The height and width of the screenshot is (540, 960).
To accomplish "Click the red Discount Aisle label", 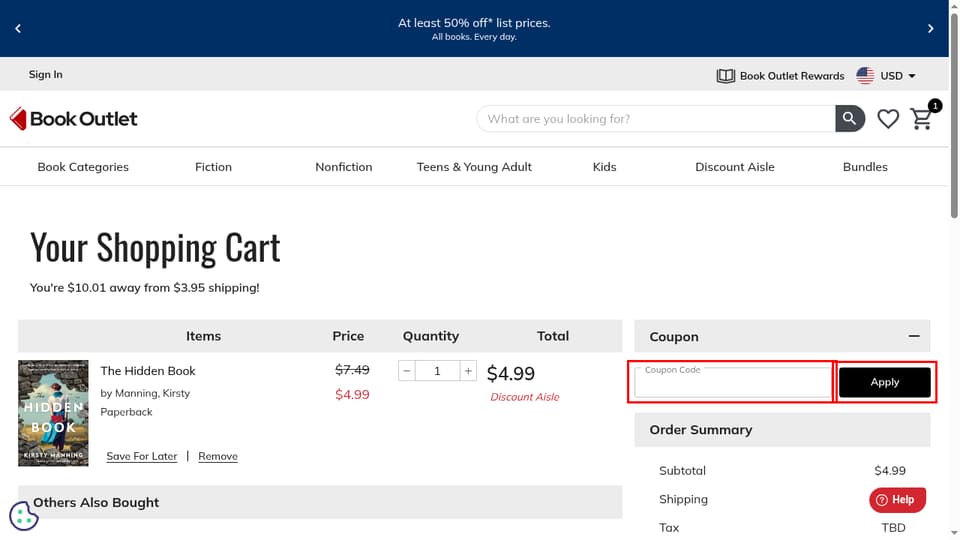I will click(525, 397).
